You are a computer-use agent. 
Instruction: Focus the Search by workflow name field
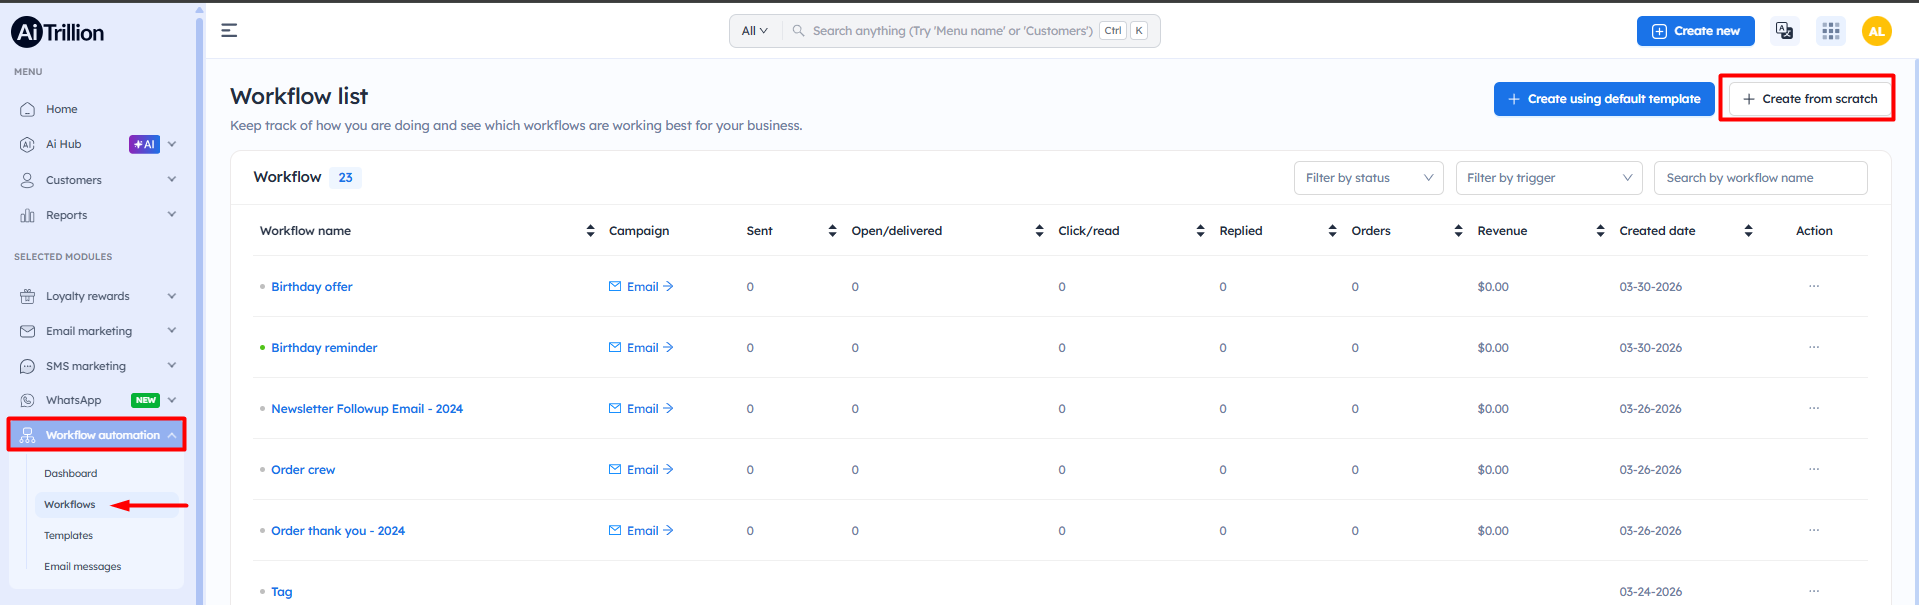point(1759,178)
